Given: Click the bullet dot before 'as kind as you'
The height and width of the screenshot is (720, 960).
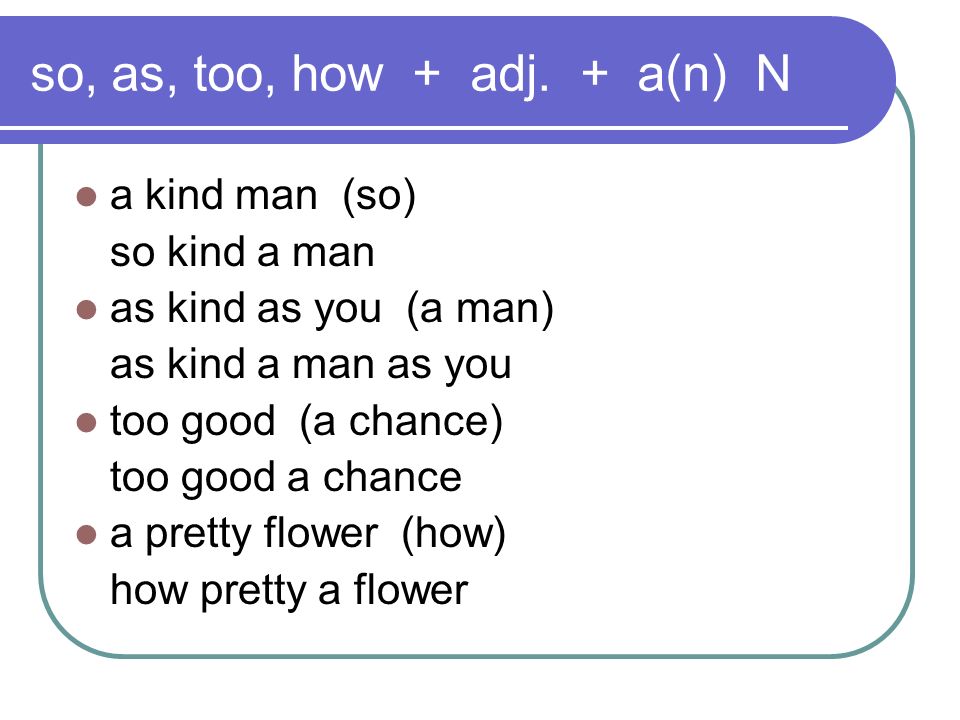Looking at the screenshot, I should point(86,310).
